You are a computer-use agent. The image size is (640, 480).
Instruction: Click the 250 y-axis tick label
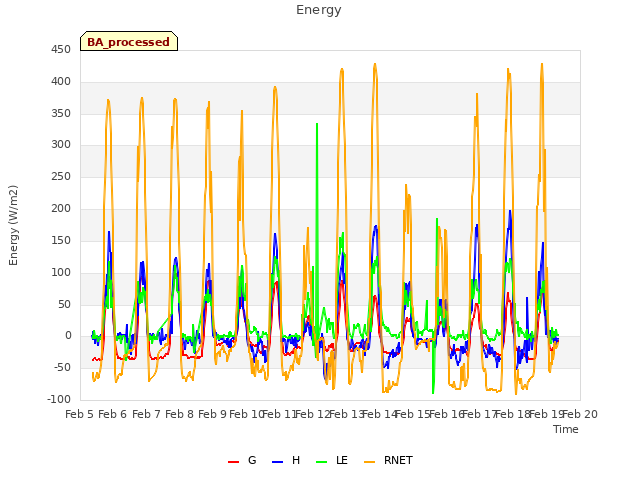click(61, 176)
